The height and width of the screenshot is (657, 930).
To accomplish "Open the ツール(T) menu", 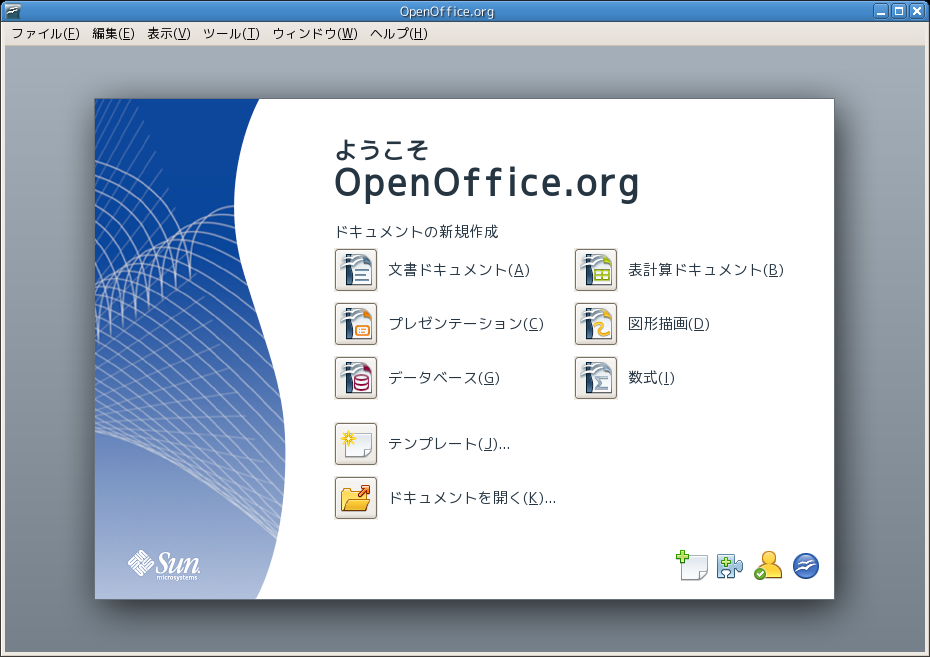I will (x=231, y=34).
